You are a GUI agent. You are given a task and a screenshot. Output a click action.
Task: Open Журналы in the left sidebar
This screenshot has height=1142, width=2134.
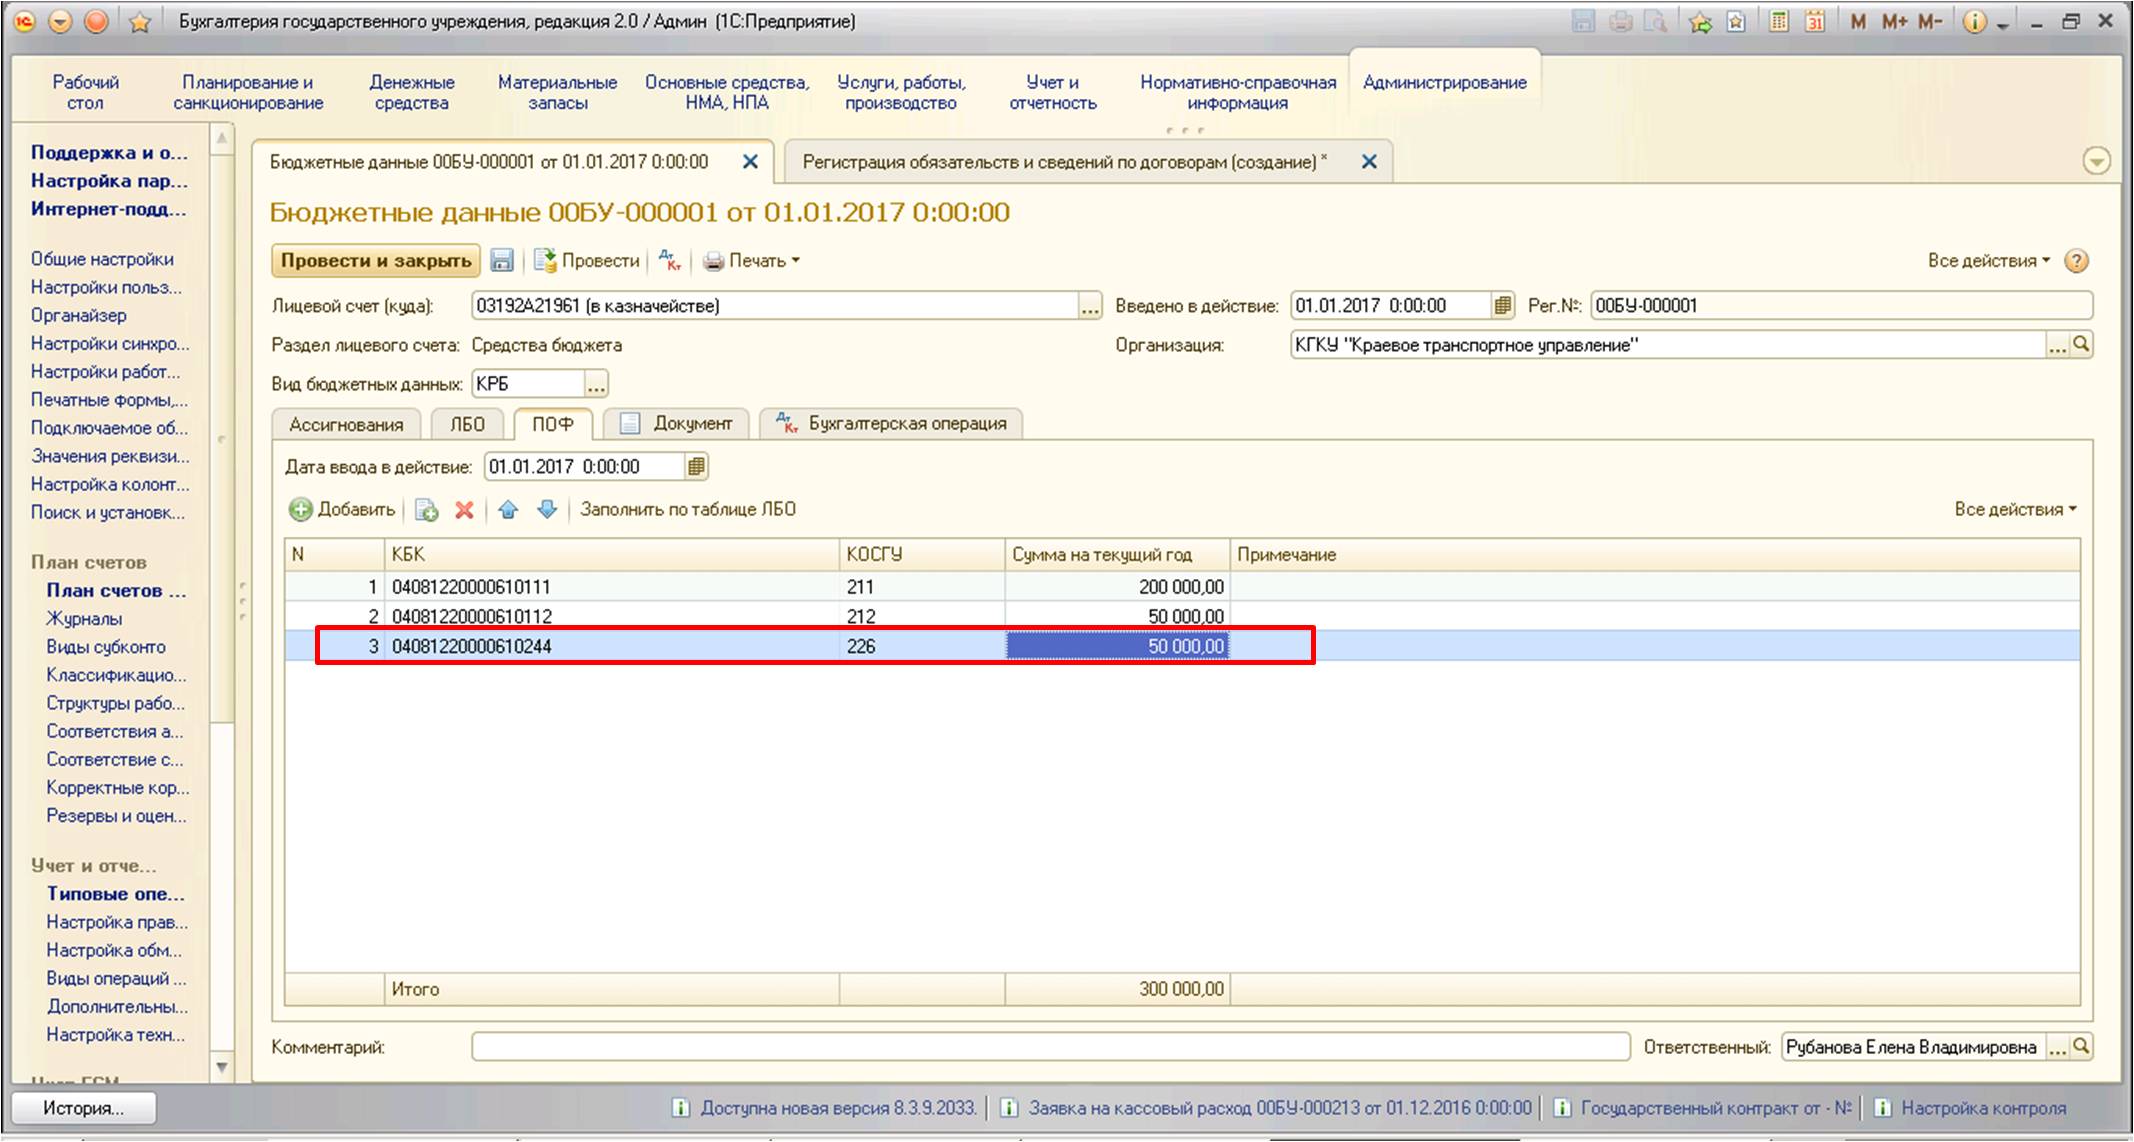click(84, 619)
